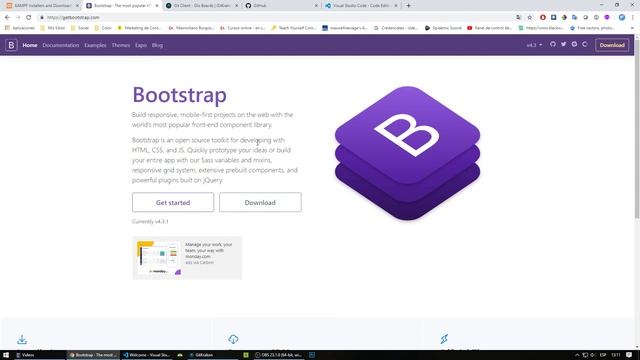Open the Chrome profile avatar
This screenshot has width=640, height=360.
[622, 18]
